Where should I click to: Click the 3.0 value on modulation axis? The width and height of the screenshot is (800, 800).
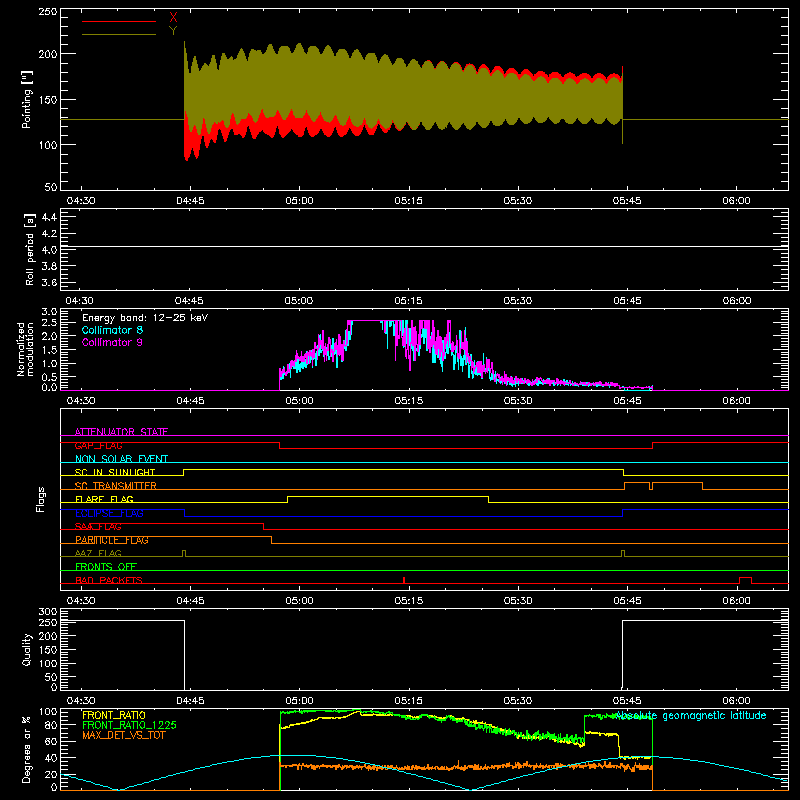point(49,312)
